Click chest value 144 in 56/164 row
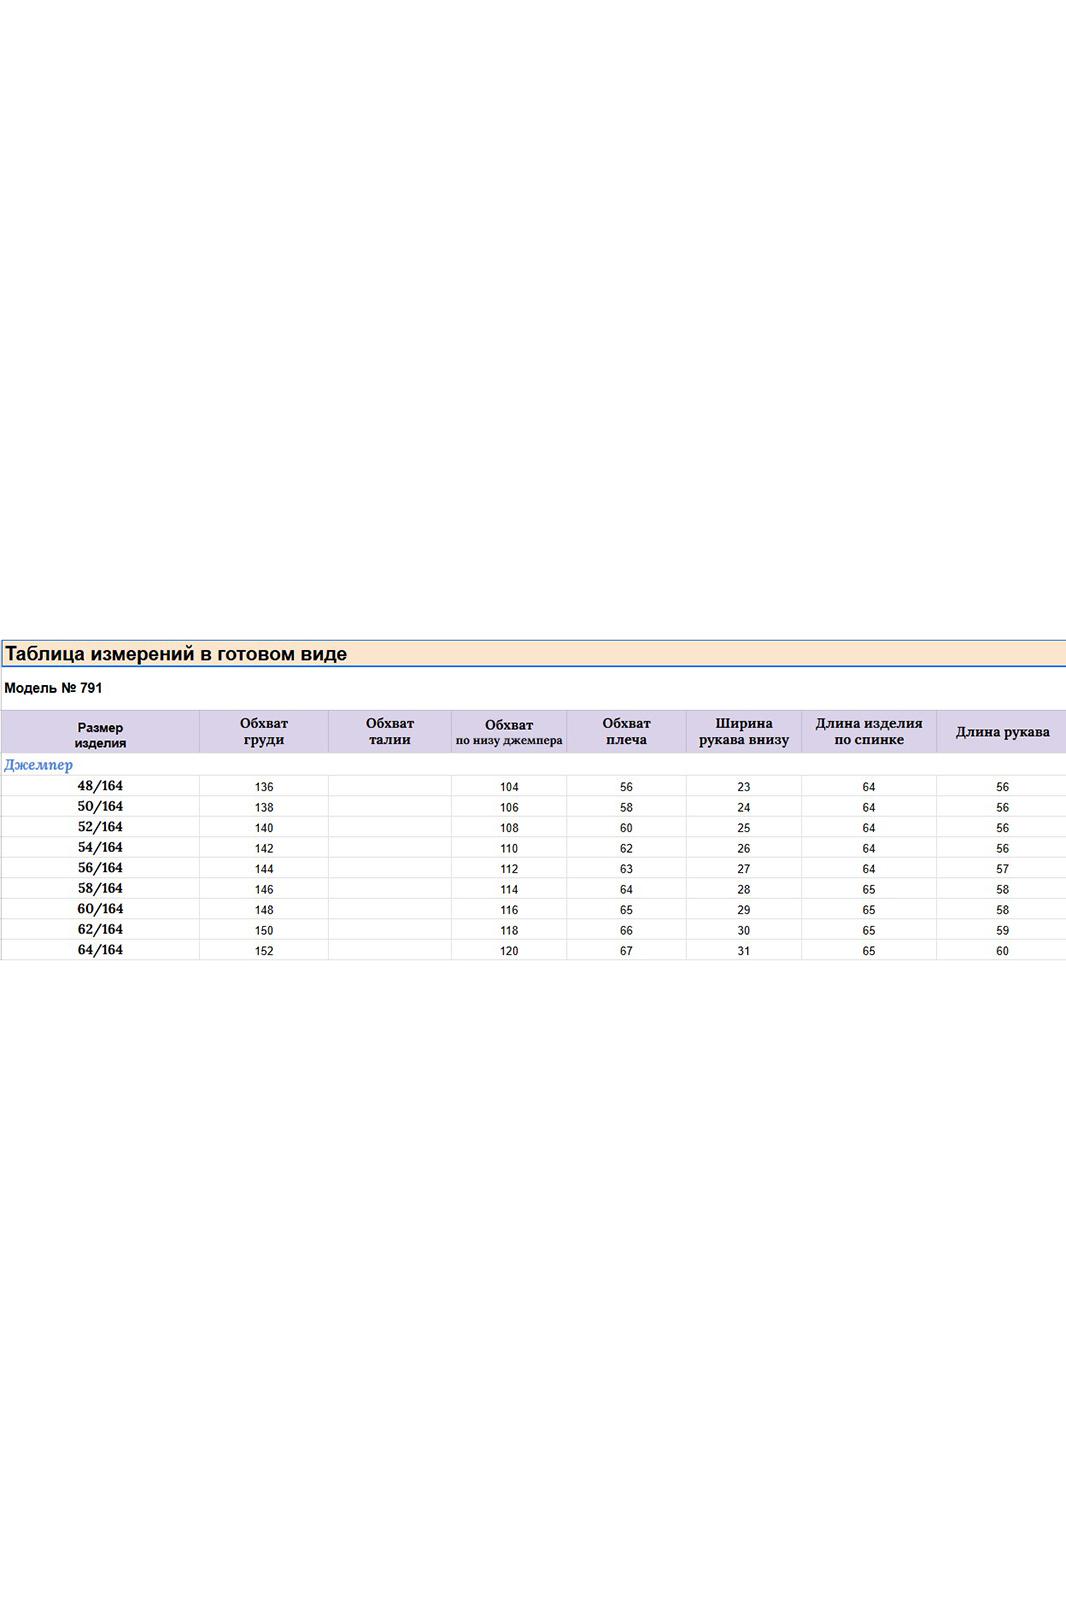 tap(264, 869)
